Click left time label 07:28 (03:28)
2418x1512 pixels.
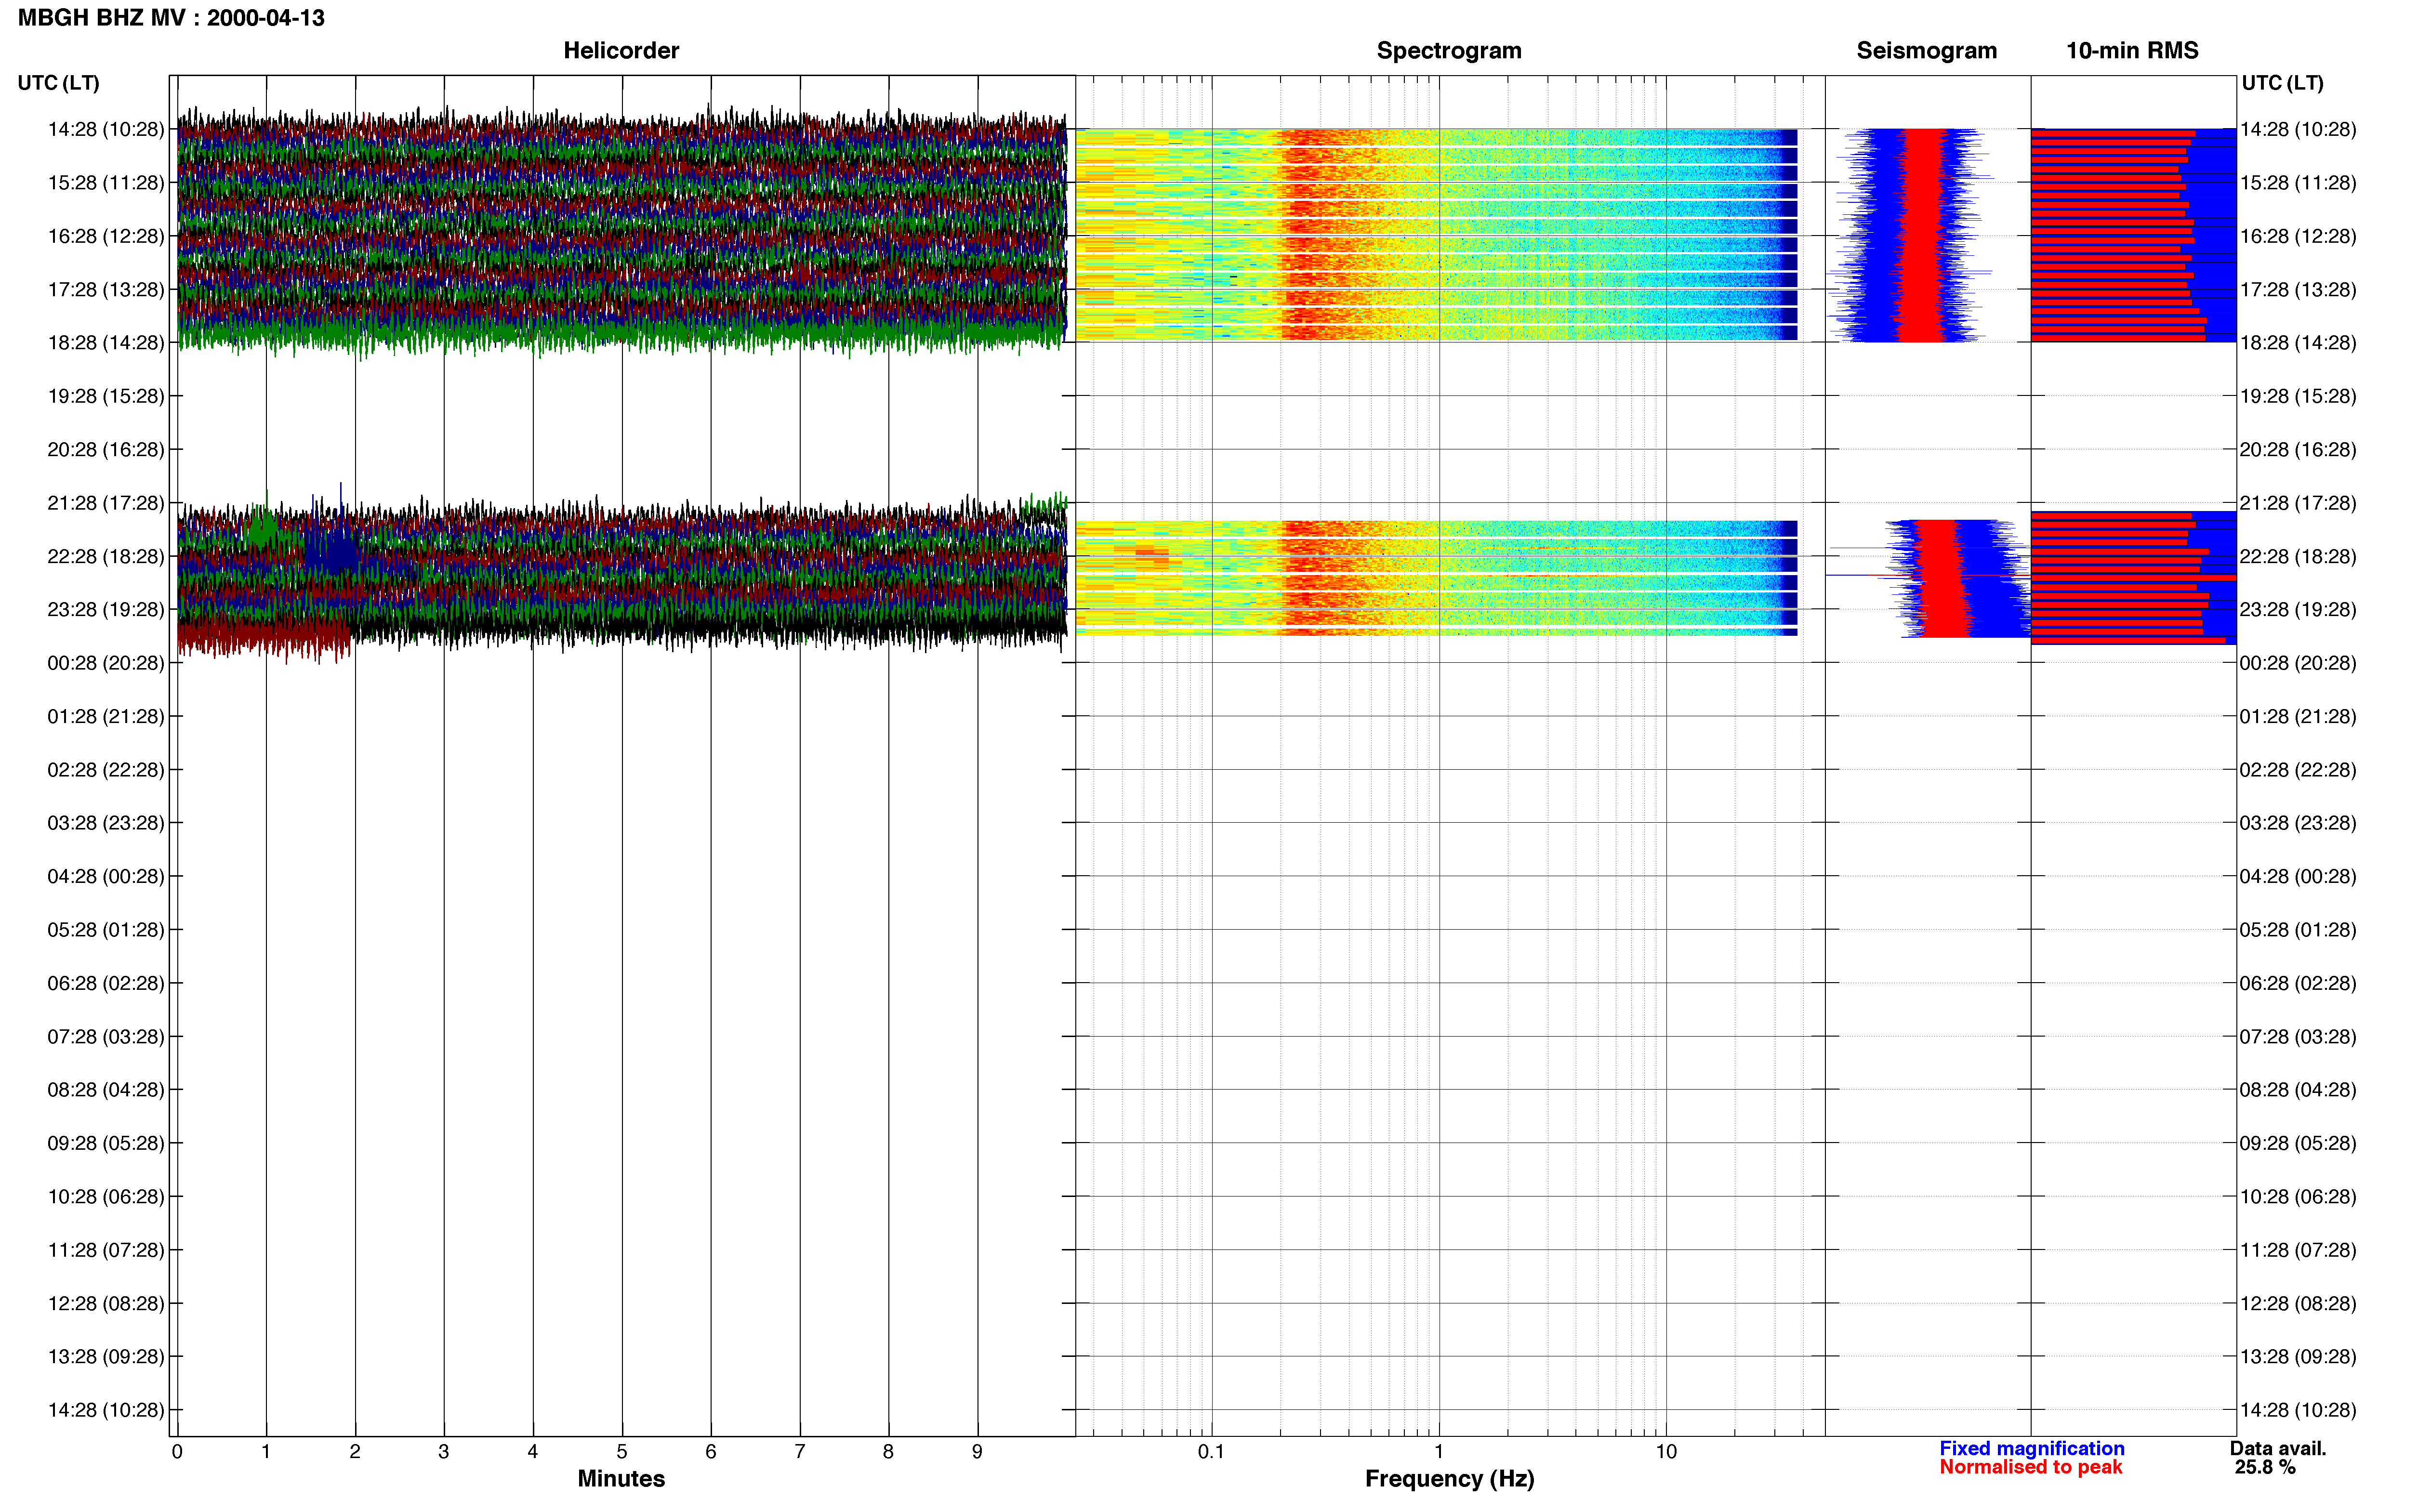pos(106,1036)
